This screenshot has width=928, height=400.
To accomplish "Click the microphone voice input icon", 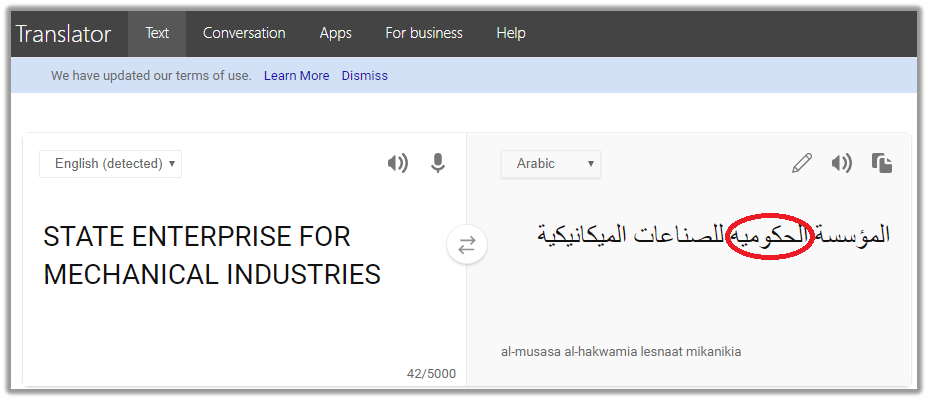I will point(437,163).
